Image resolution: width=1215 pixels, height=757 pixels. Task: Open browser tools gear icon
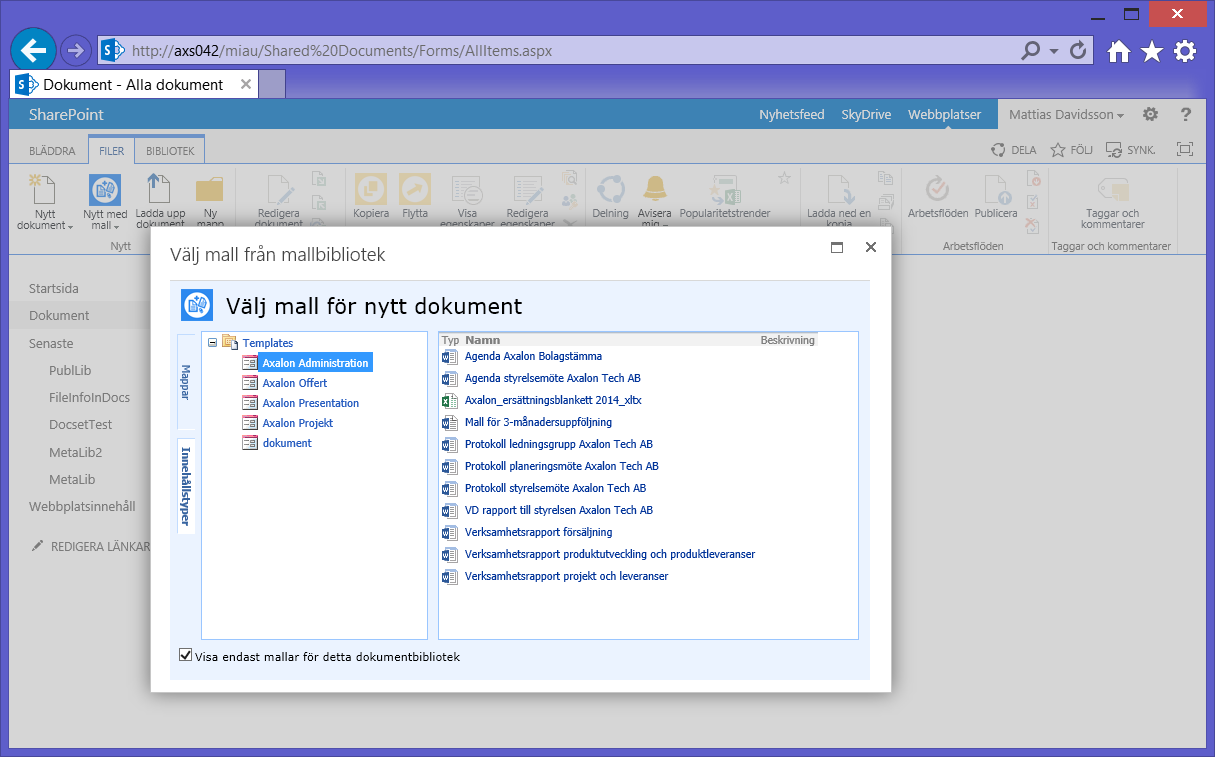1185,51
